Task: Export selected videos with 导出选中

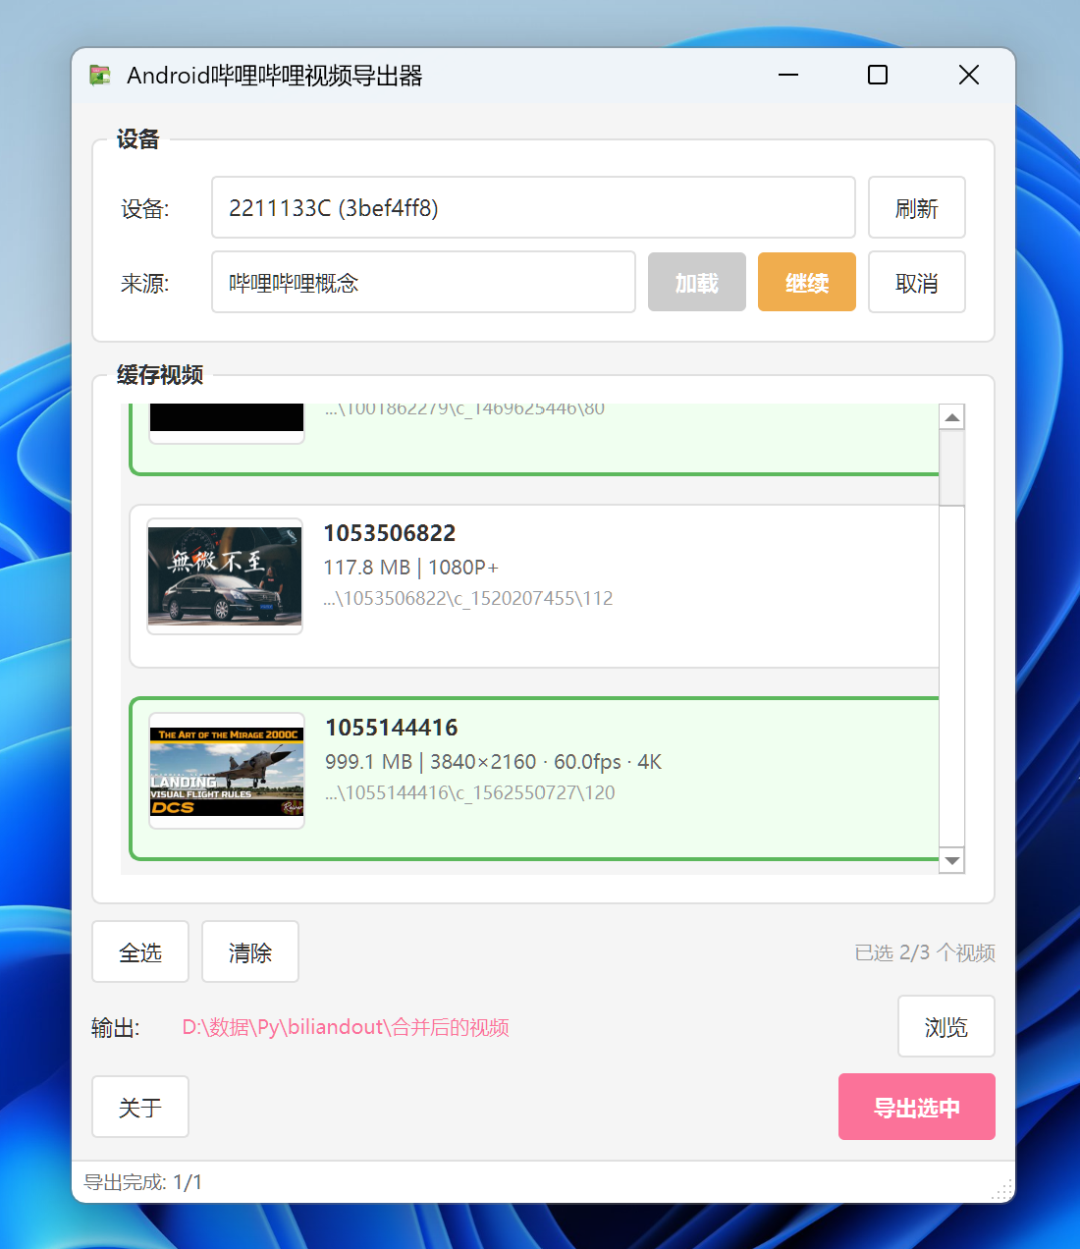Action: pos(916,1107)
